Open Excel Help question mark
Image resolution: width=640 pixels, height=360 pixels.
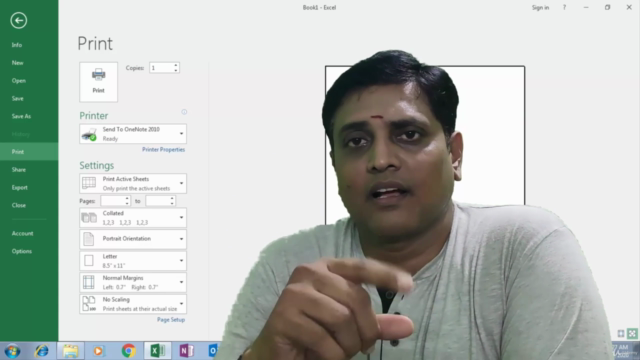(x=564, y=7)
